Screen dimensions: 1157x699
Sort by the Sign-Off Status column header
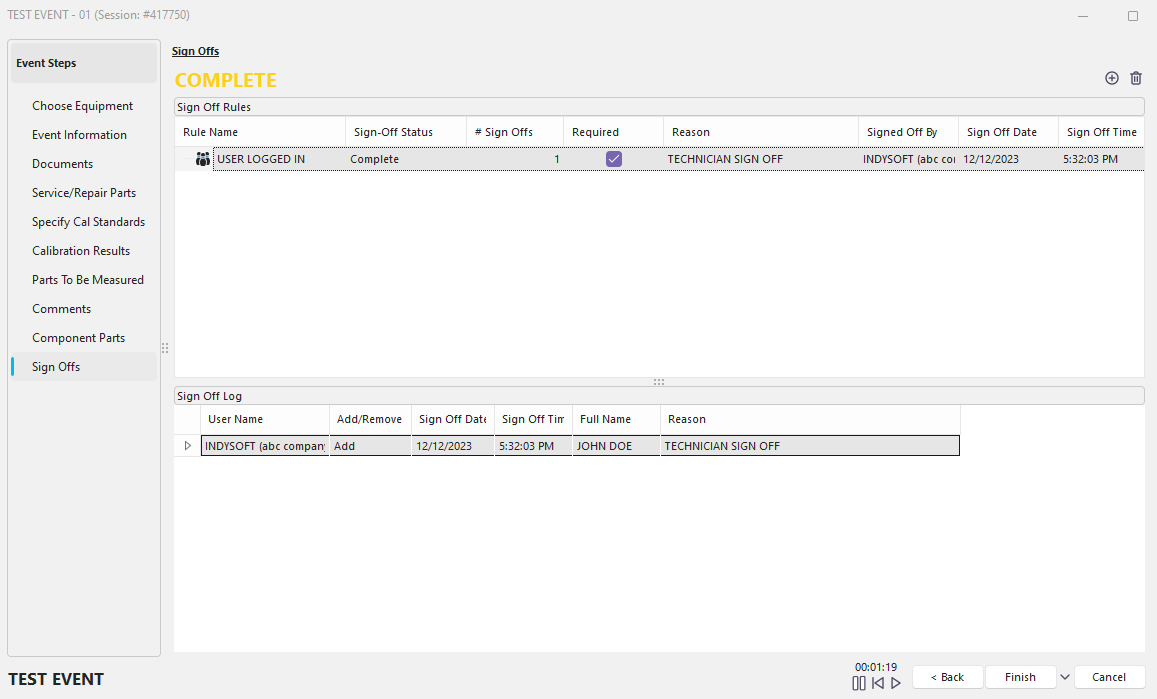(x=393, y=132)
